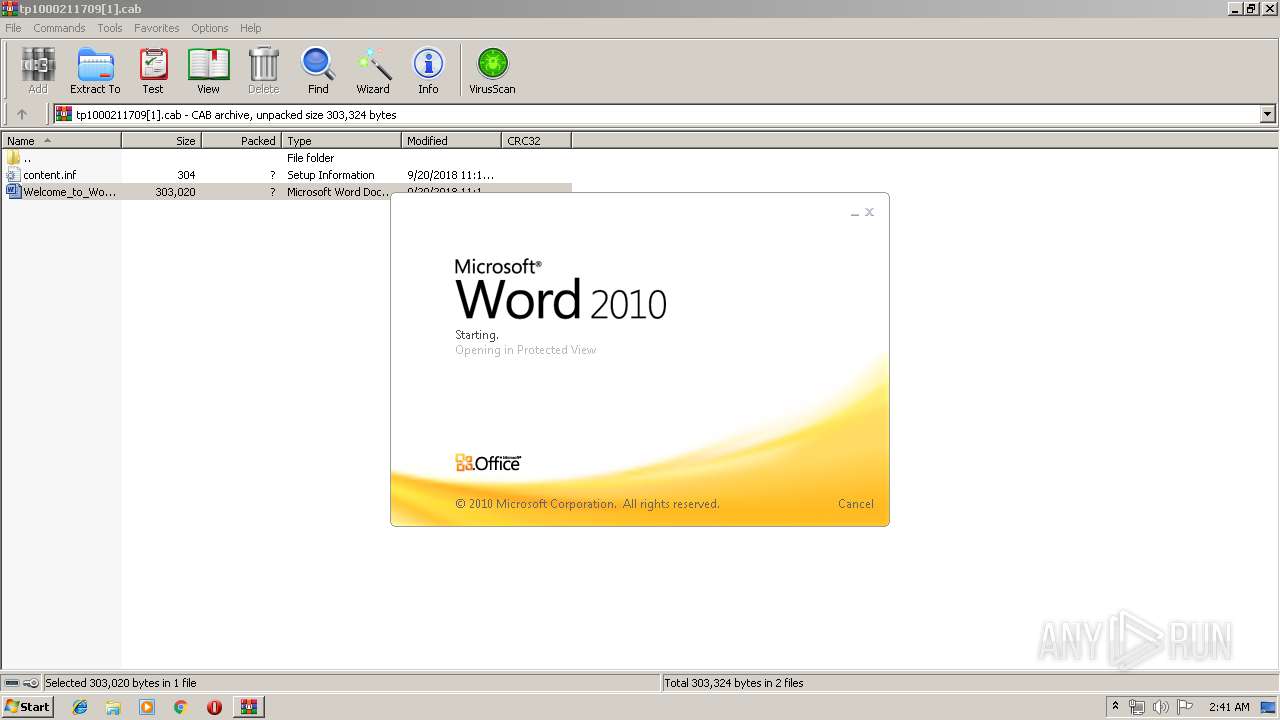Close the Word splash screen
The height and width of the screenshot is (720, 1280).
pyautogui.click(x=869, y=212)
